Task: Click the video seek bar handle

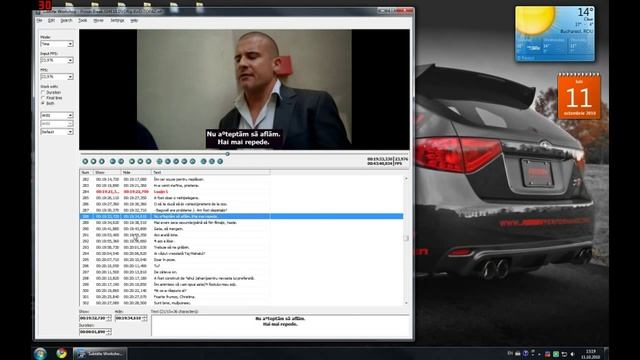Action: pyautogui.click(x=227, y=154)
